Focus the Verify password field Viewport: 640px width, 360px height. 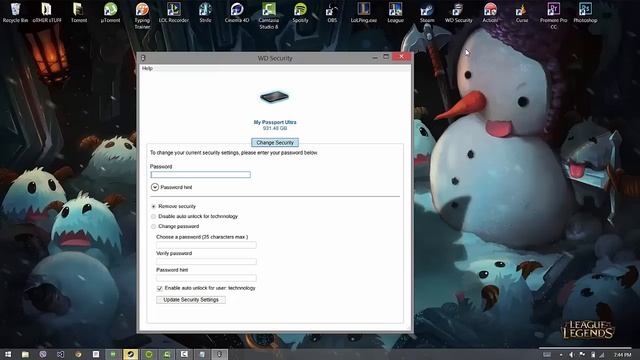click(x=206, y=261)
